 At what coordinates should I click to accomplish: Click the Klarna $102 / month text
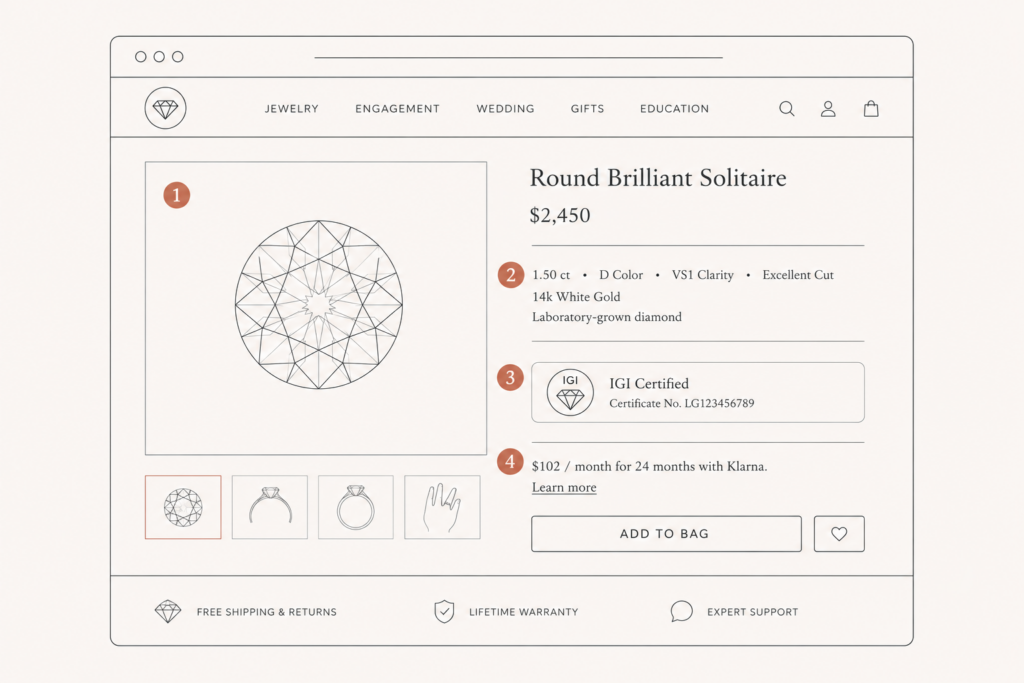pos(649,466)
